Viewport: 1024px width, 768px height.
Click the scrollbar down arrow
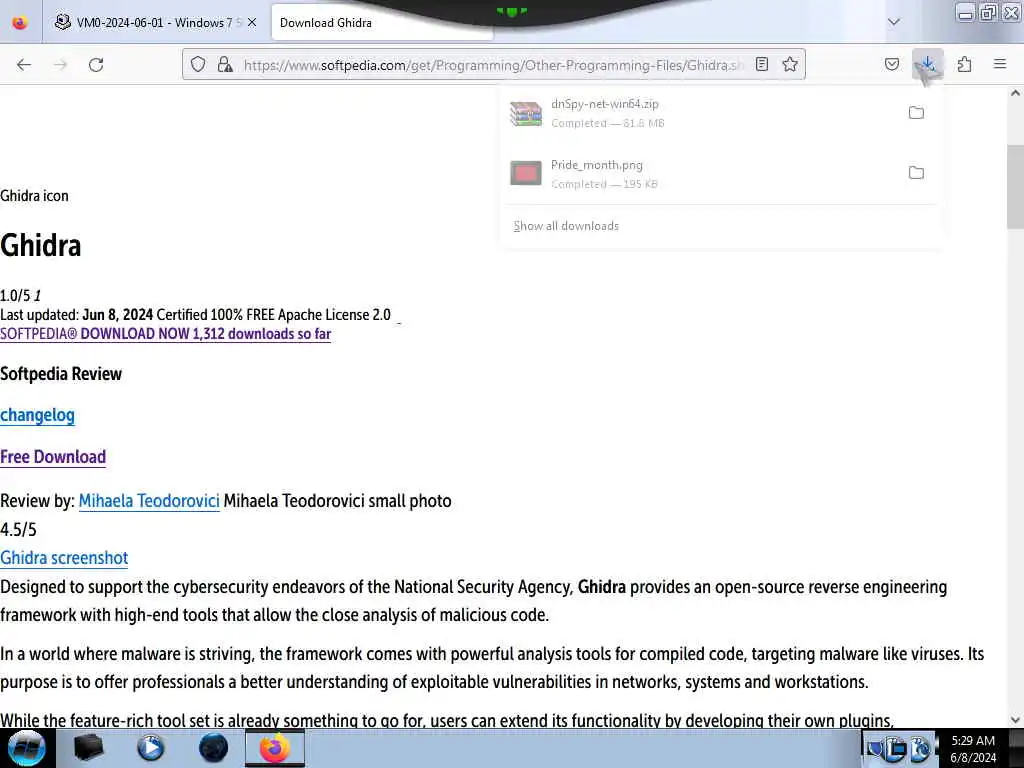click(1015, 720)
